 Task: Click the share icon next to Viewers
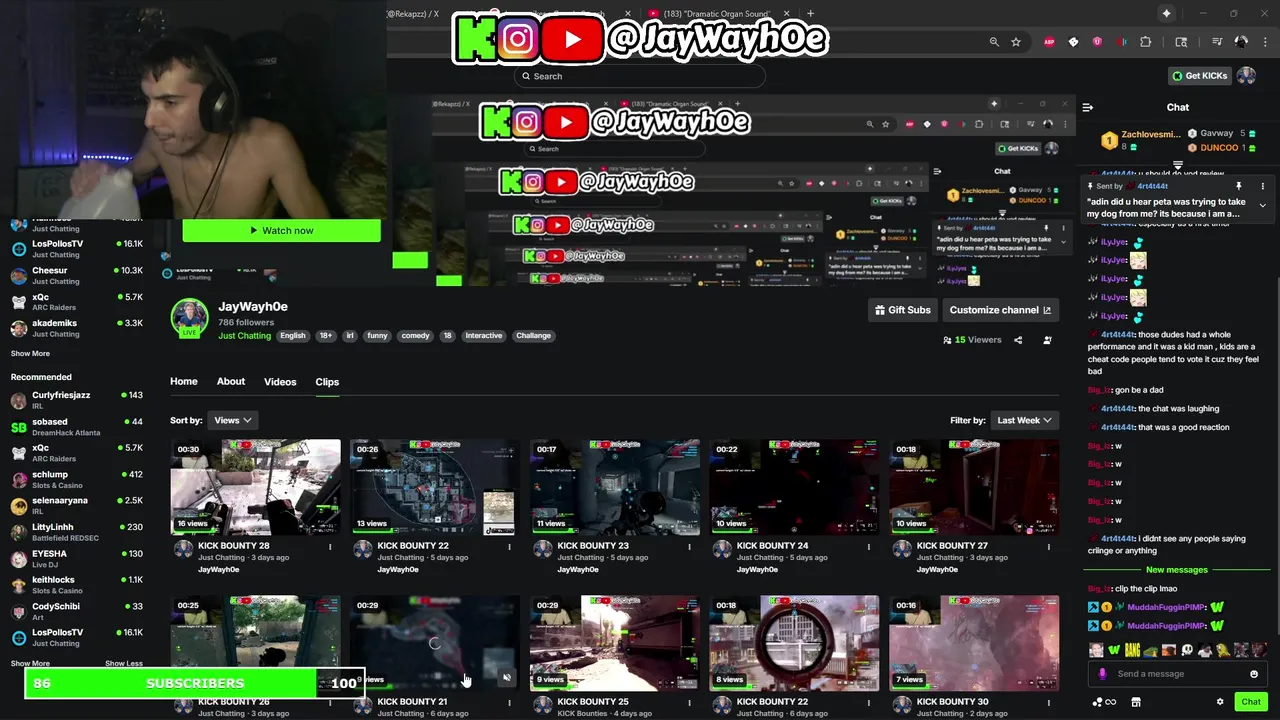click(x=1018, y=340)
